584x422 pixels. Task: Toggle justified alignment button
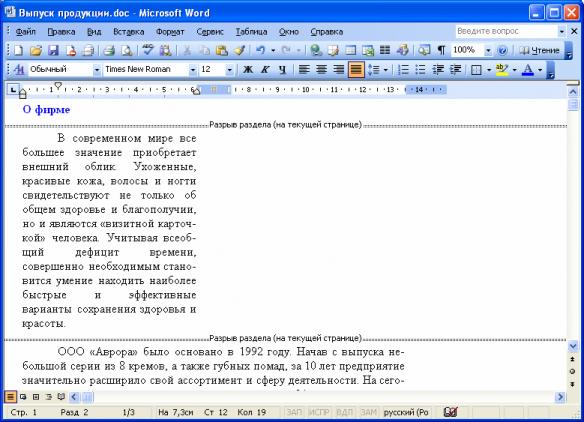coord(356,70)
